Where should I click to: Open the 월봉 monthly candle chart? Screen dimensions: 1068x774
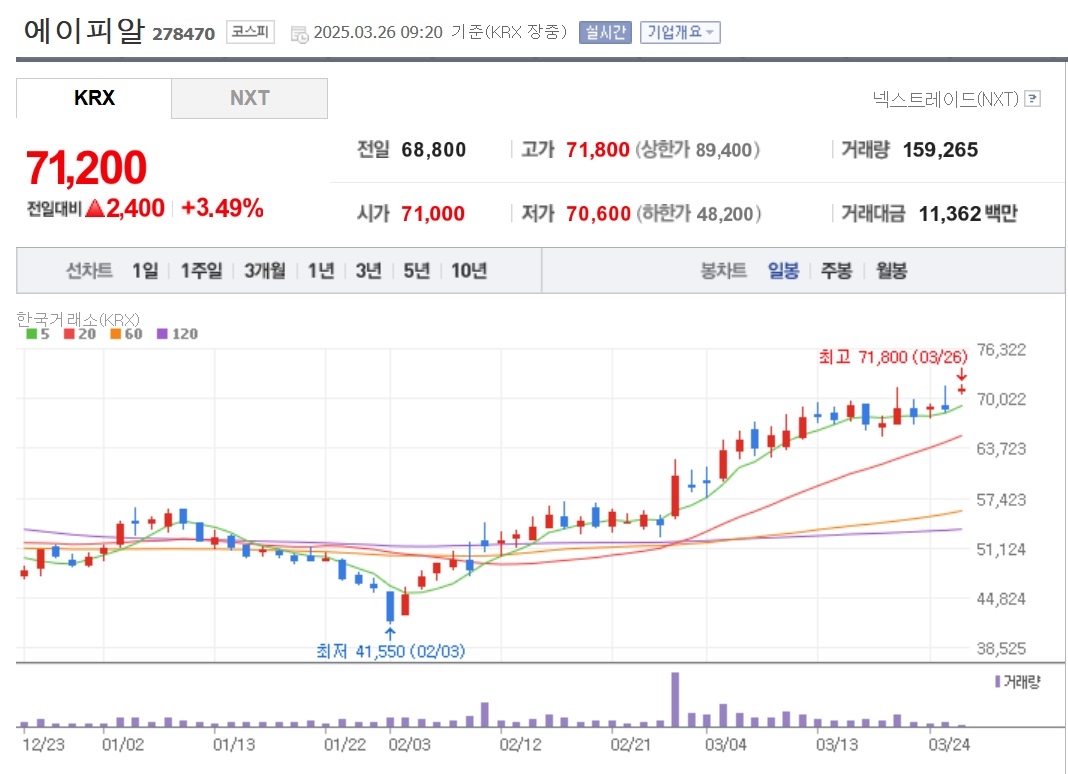[892, 270]
